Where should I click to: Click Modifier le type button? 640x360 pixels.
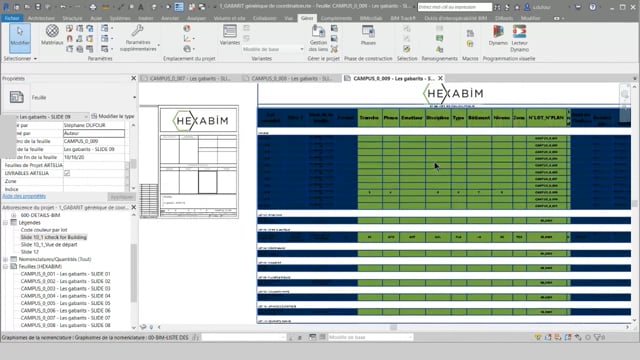pos(113,116)
